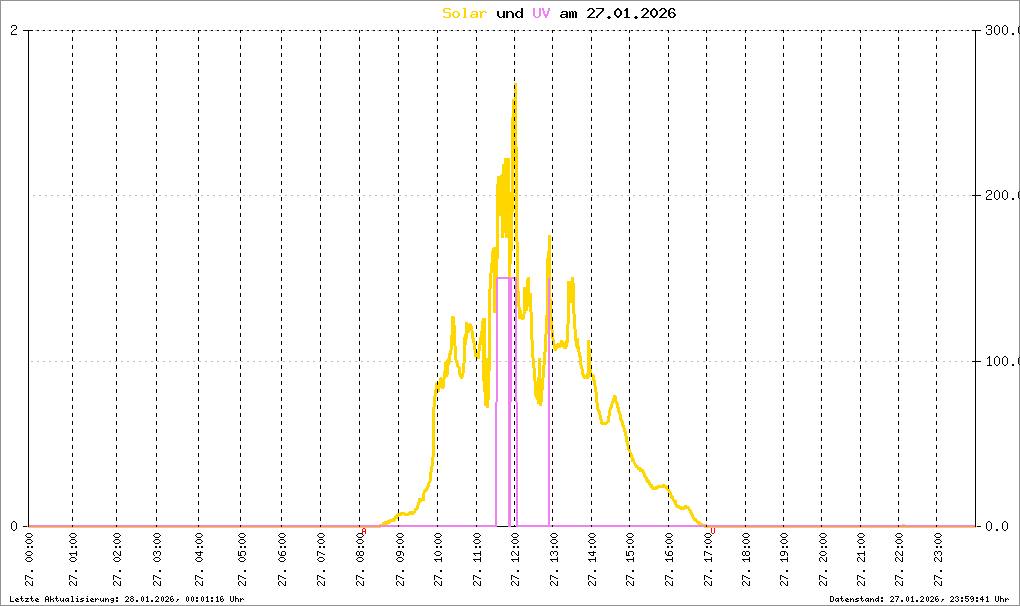Click the "2" label on the left axis
The width and height of the screenshot is (1020, 606).
[14, 31]
